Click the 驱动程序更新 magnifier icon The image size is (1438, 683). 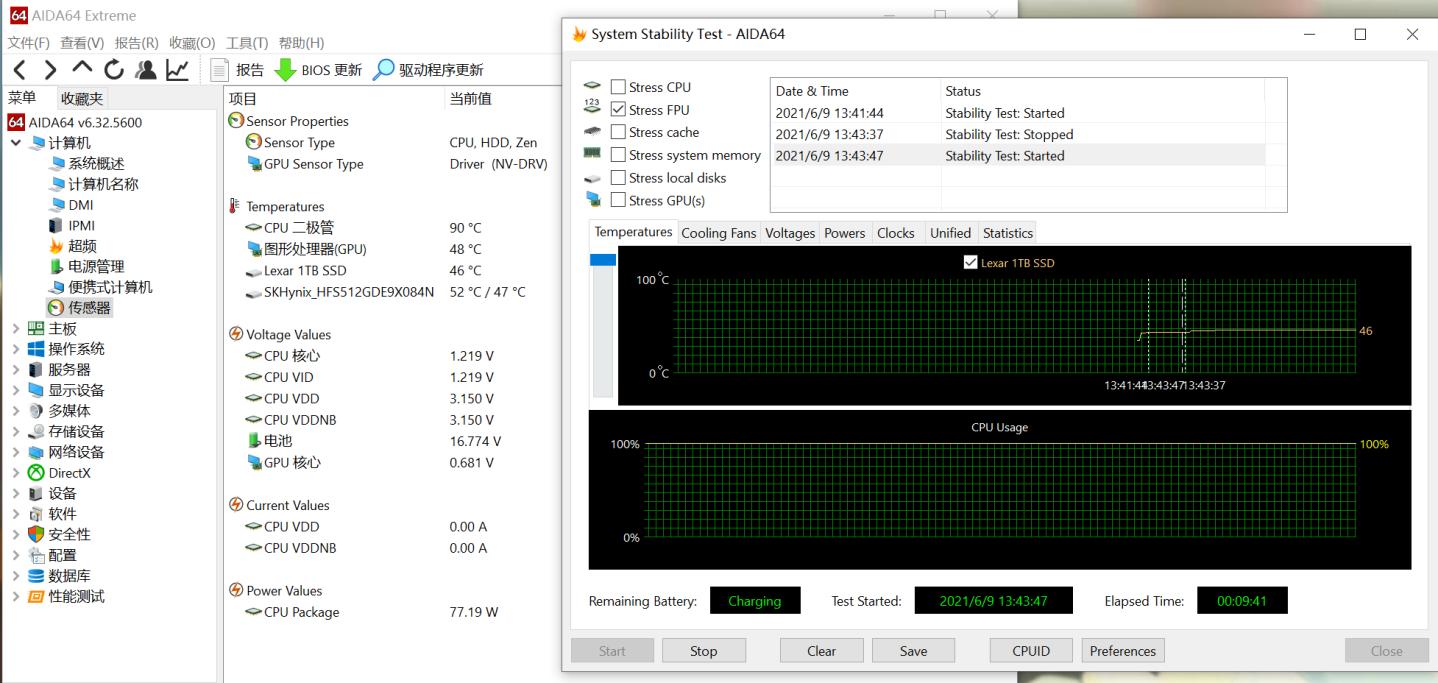pyautogui.click(x=384, y=70)
